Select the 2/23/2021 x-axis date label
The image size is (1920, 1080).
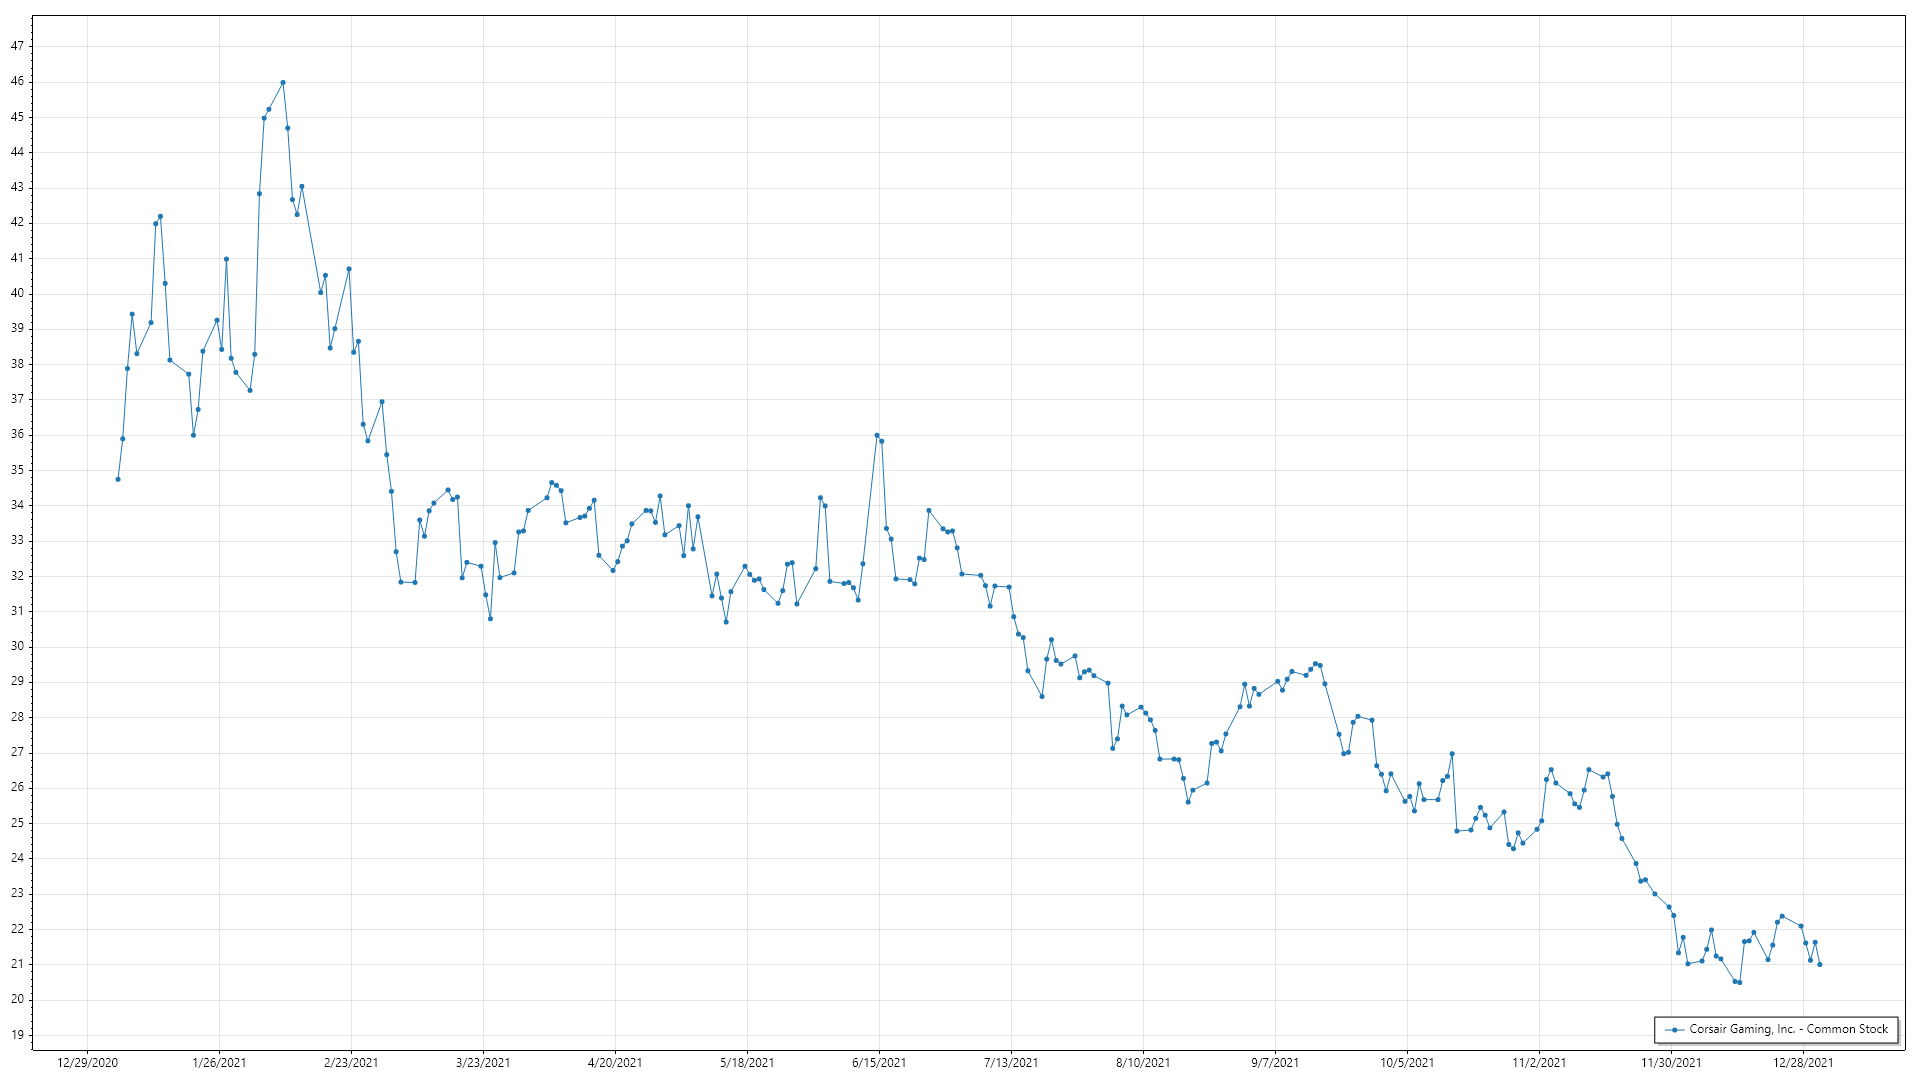(351, 1063)
